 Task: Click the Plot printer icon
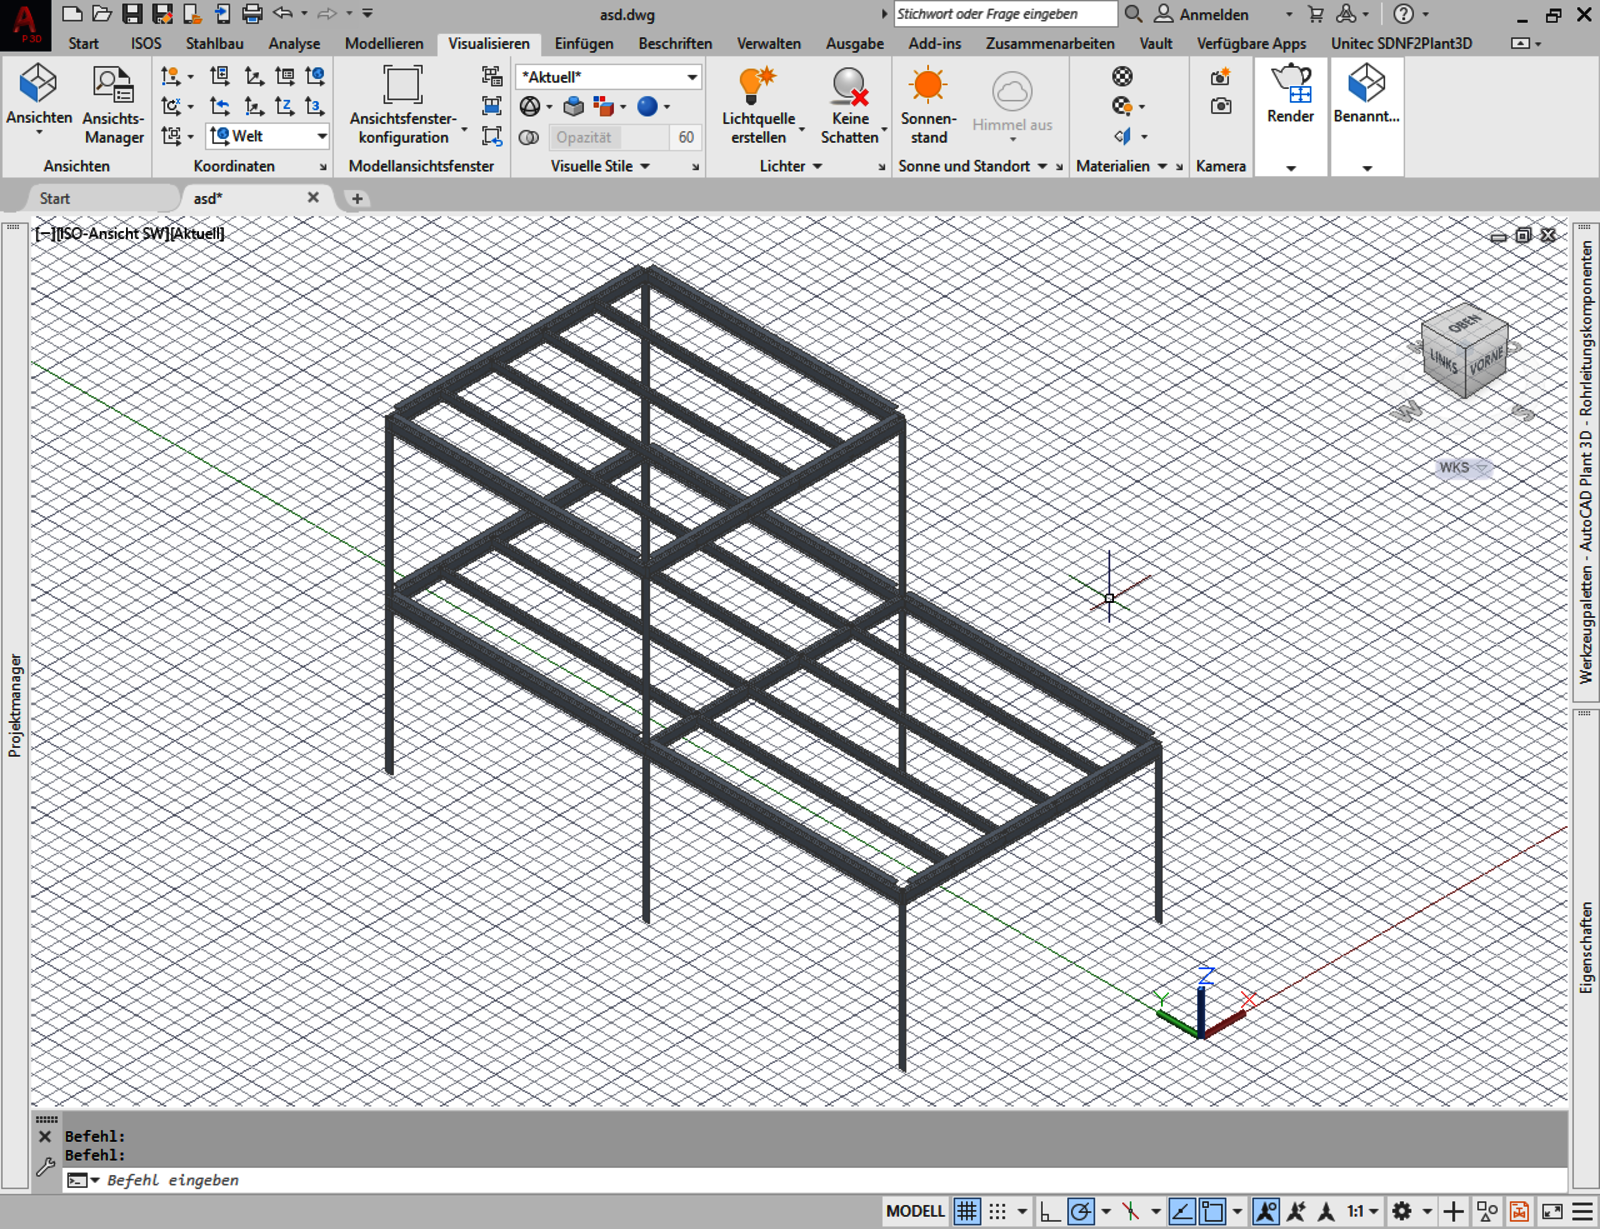click(x=252, y=14)
